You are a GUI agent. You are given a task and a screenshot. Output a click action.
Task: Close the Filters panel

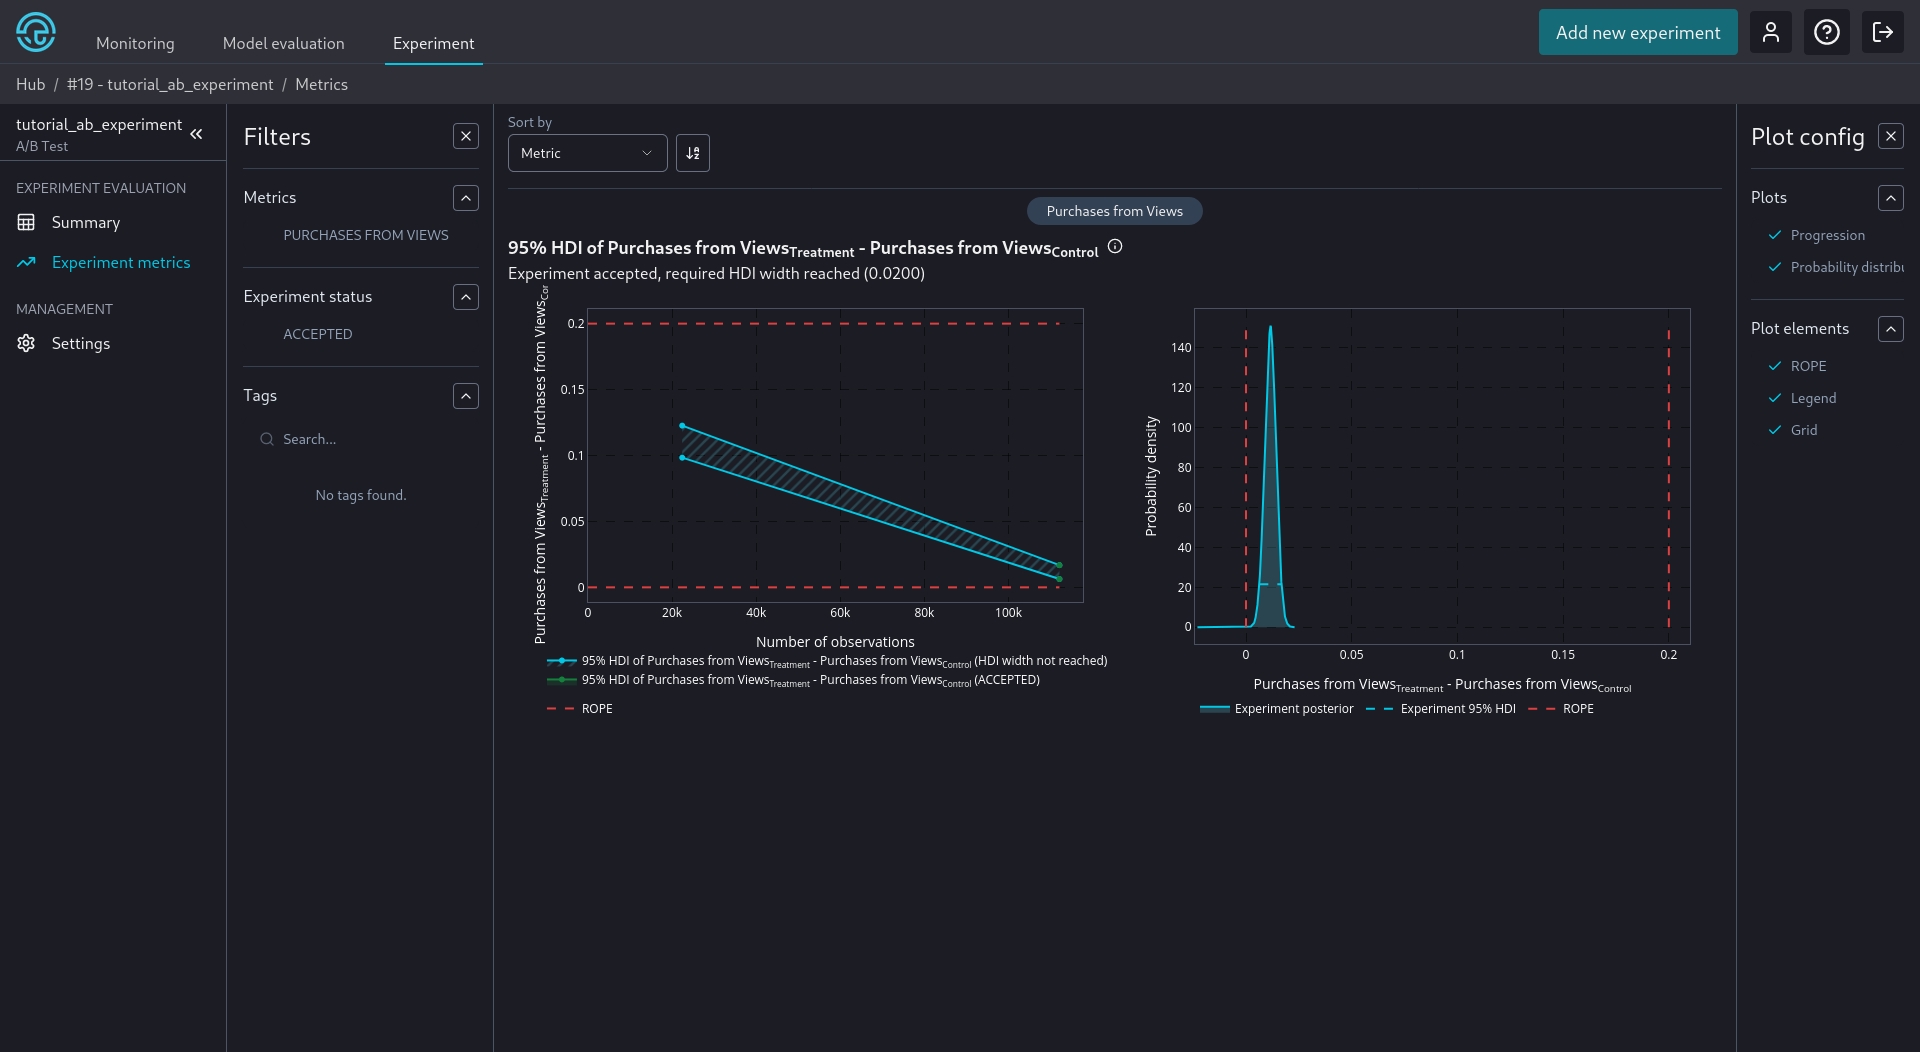pos(465,136)
